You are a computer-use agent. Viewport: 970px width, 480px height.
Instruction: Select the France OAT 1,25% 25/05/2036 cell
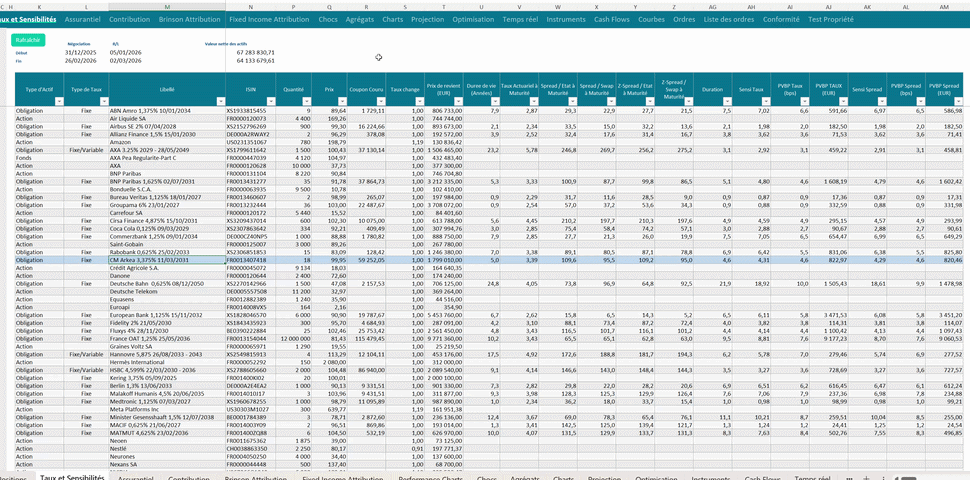coord(167,338)
